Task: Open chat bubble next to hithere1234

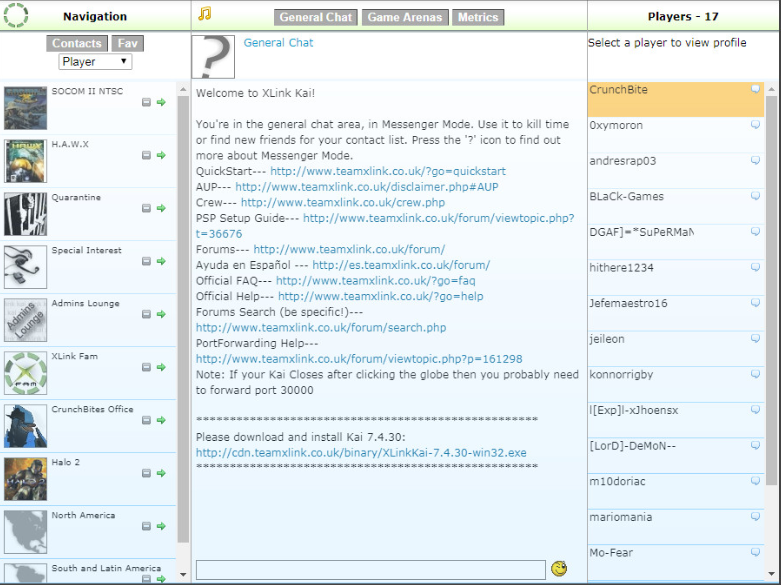Action: [756, 267]
